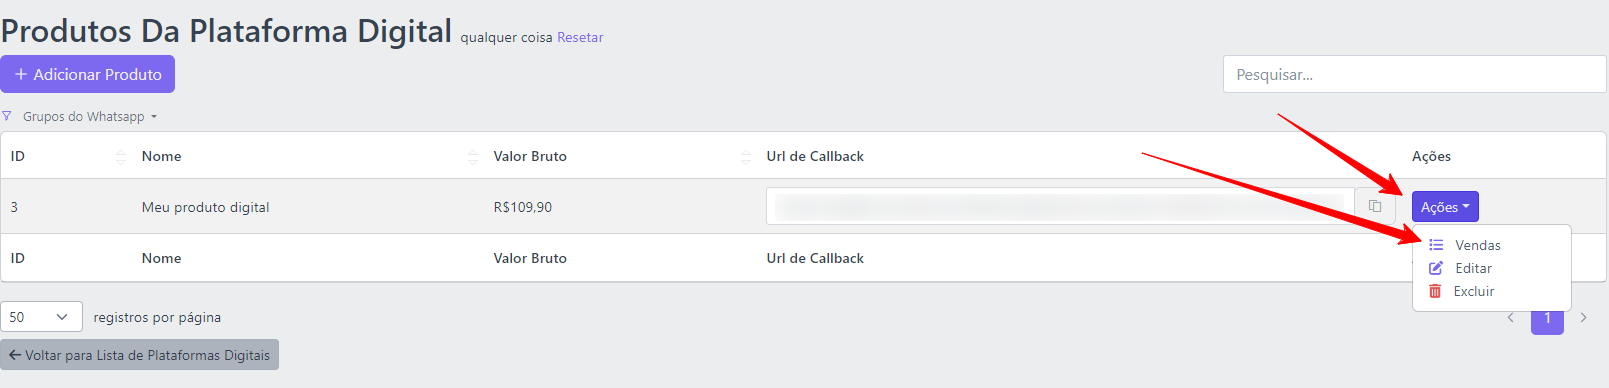Viewport: 1609px width, 388px height.
Task: Click the Editar pencil icon
Action: click(1436, 268)
